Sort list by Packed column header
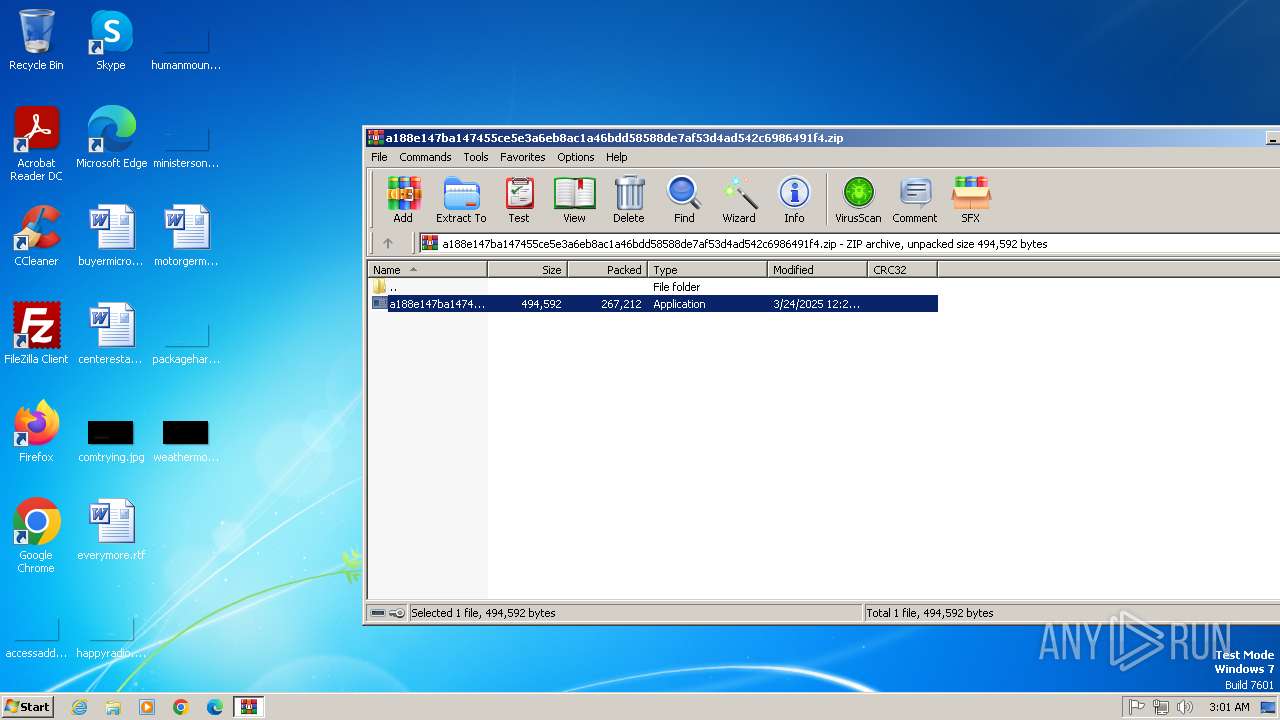 [607, 269]
